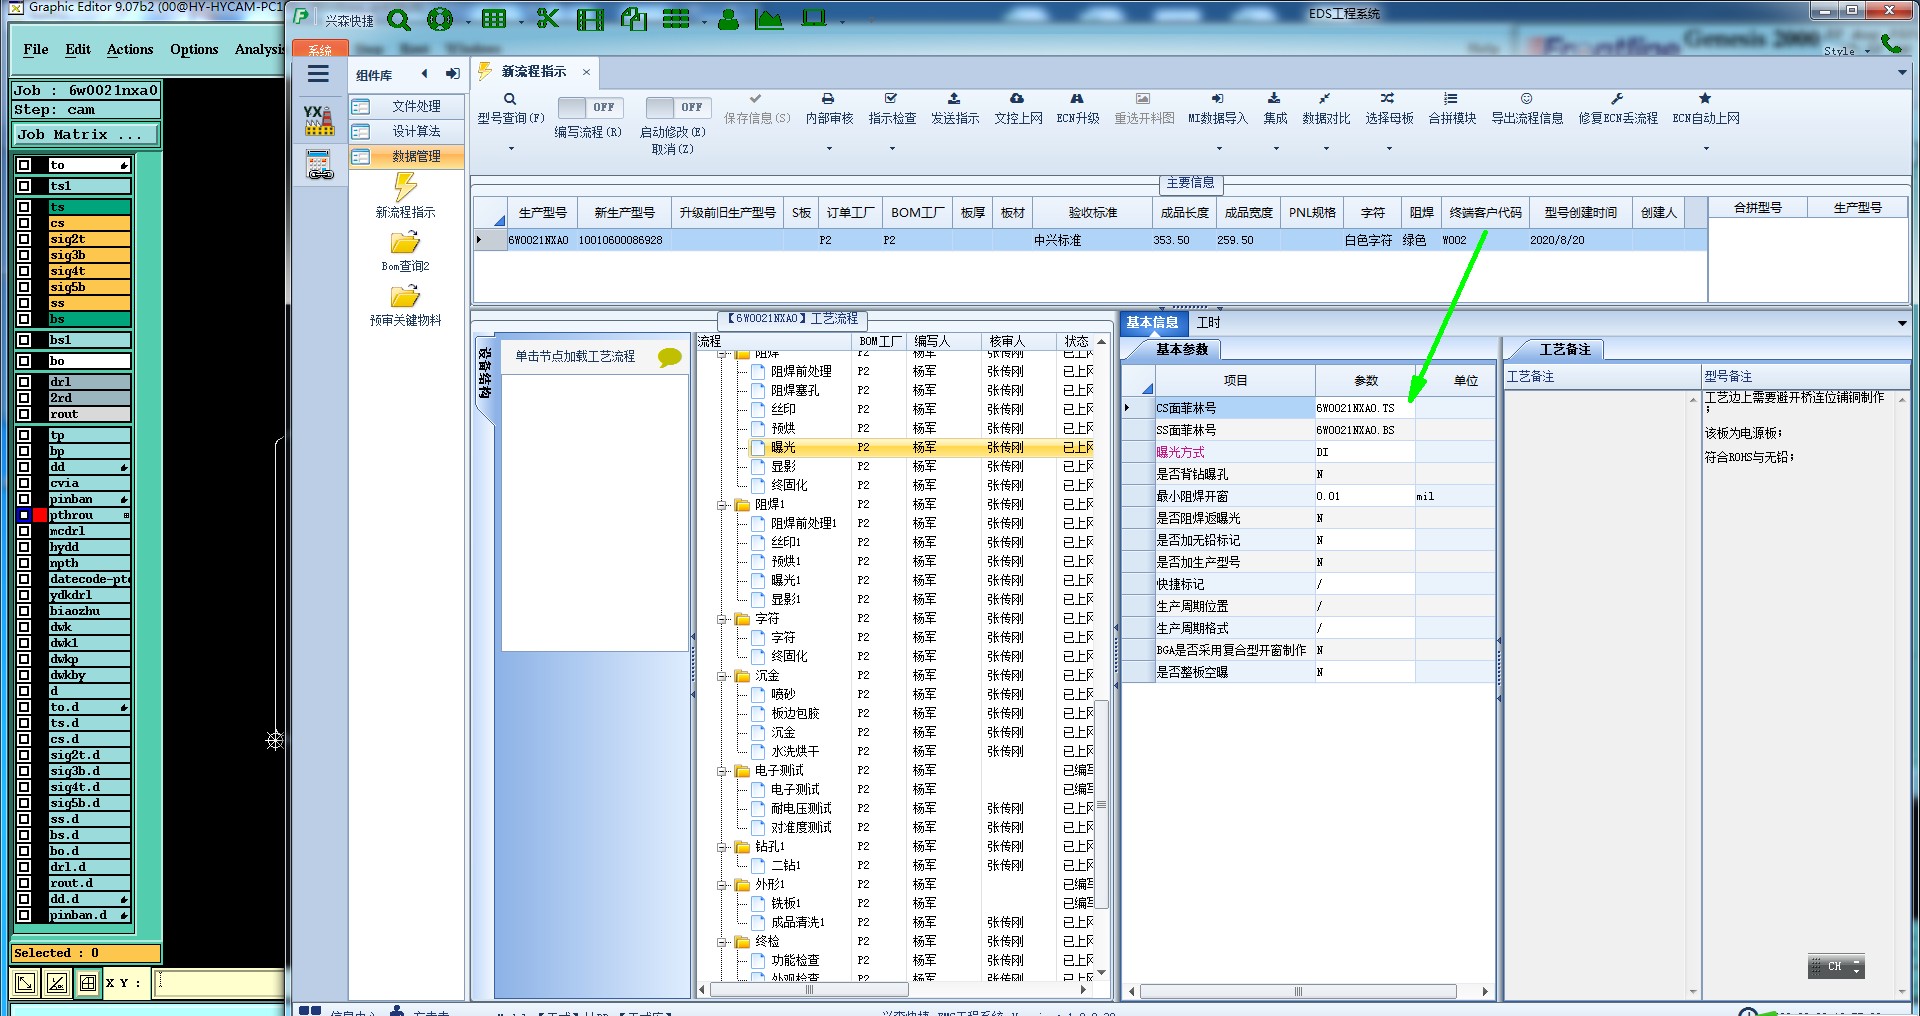
Task: Click 型号查询(F) search tool
Action: click(x=510, y=109)
